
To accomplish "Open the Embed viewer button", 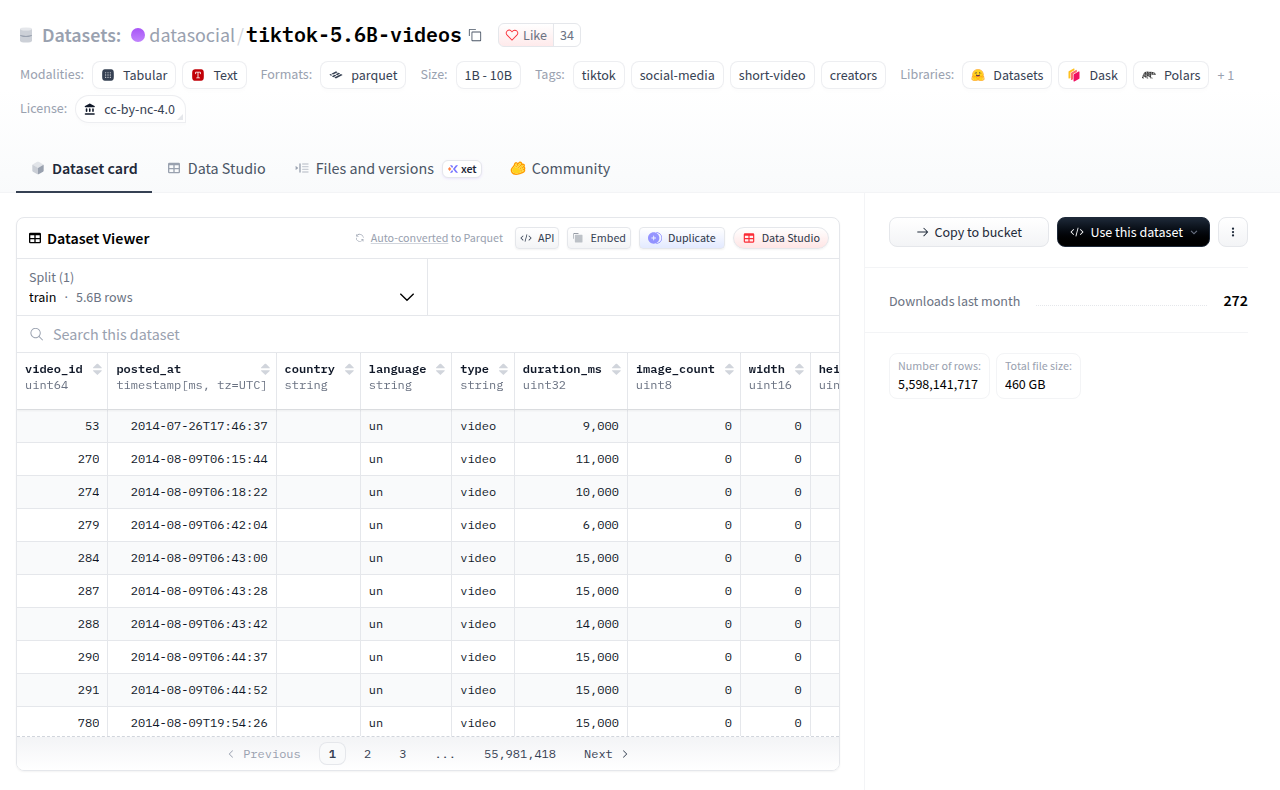I will pos(599,238).
